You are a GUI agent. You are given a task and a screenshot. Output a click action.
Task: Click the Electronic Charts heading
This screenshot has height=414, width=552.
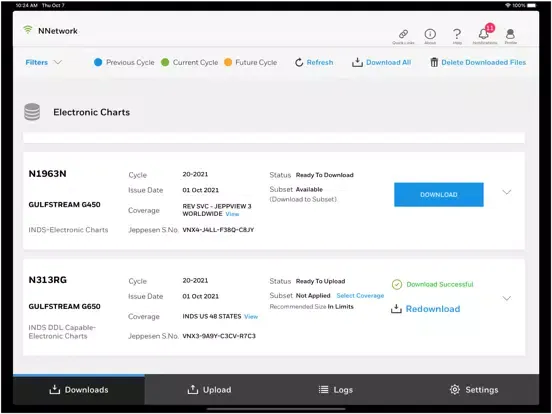click(92, 112)
